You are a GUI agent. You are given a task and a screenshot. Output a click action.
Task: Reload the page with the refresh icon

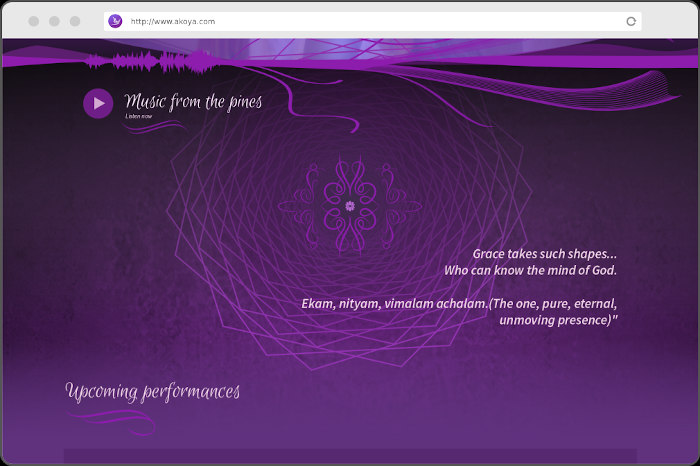coord(631,21)
